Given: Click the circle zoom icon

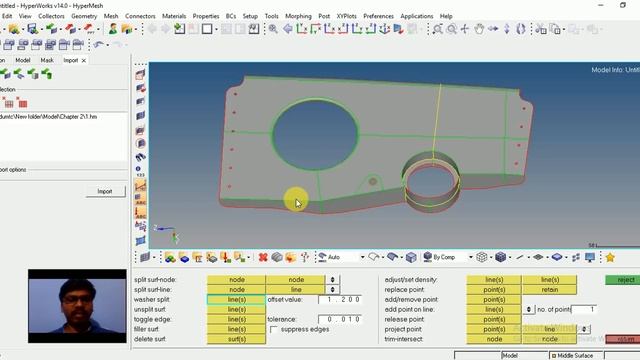Looking at the screenshot, I should [x=451, y=29].
